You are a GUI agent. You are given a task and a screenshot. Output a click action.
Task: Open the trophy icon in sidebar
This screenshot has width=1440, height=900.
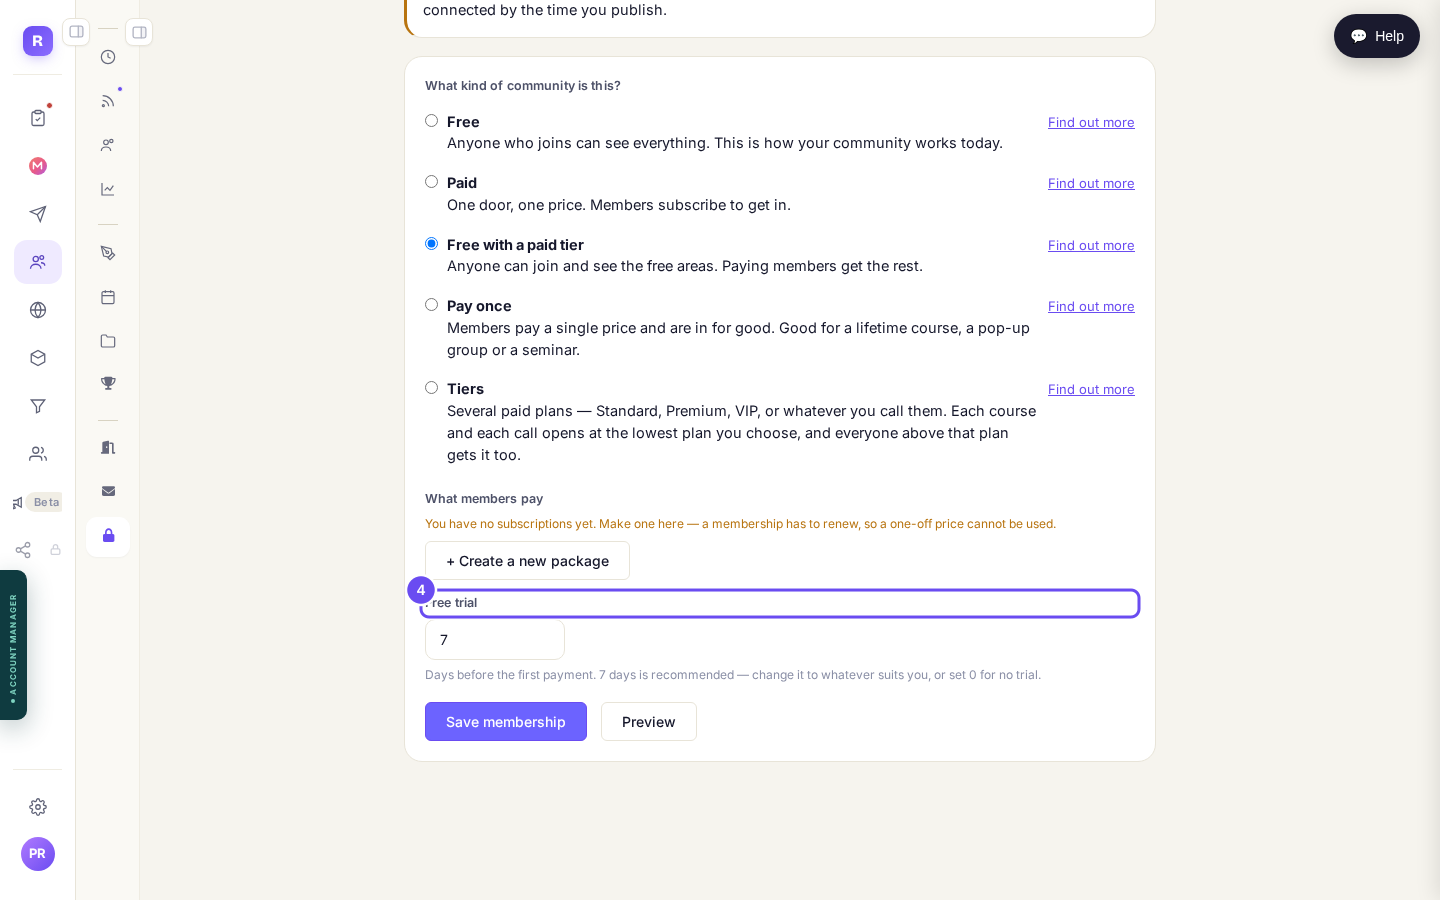108,384
